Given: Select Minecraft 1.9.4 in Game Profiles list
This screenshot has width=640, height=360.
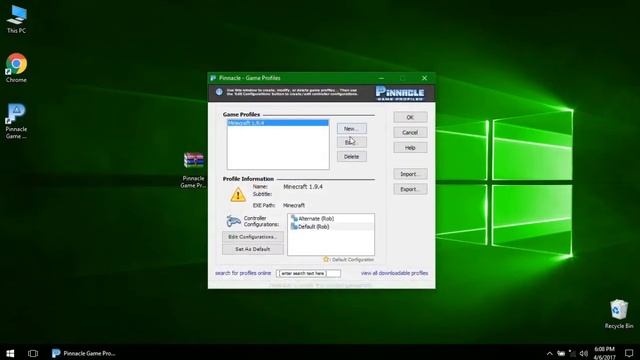Looking at the screenshot, I should 278,123.
